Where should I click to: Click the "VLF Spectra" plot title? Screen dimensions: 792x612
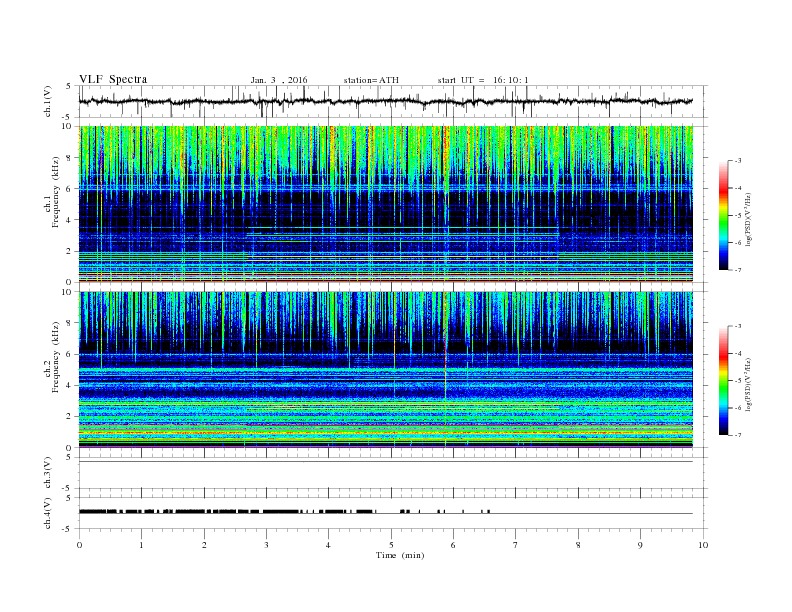113,79
